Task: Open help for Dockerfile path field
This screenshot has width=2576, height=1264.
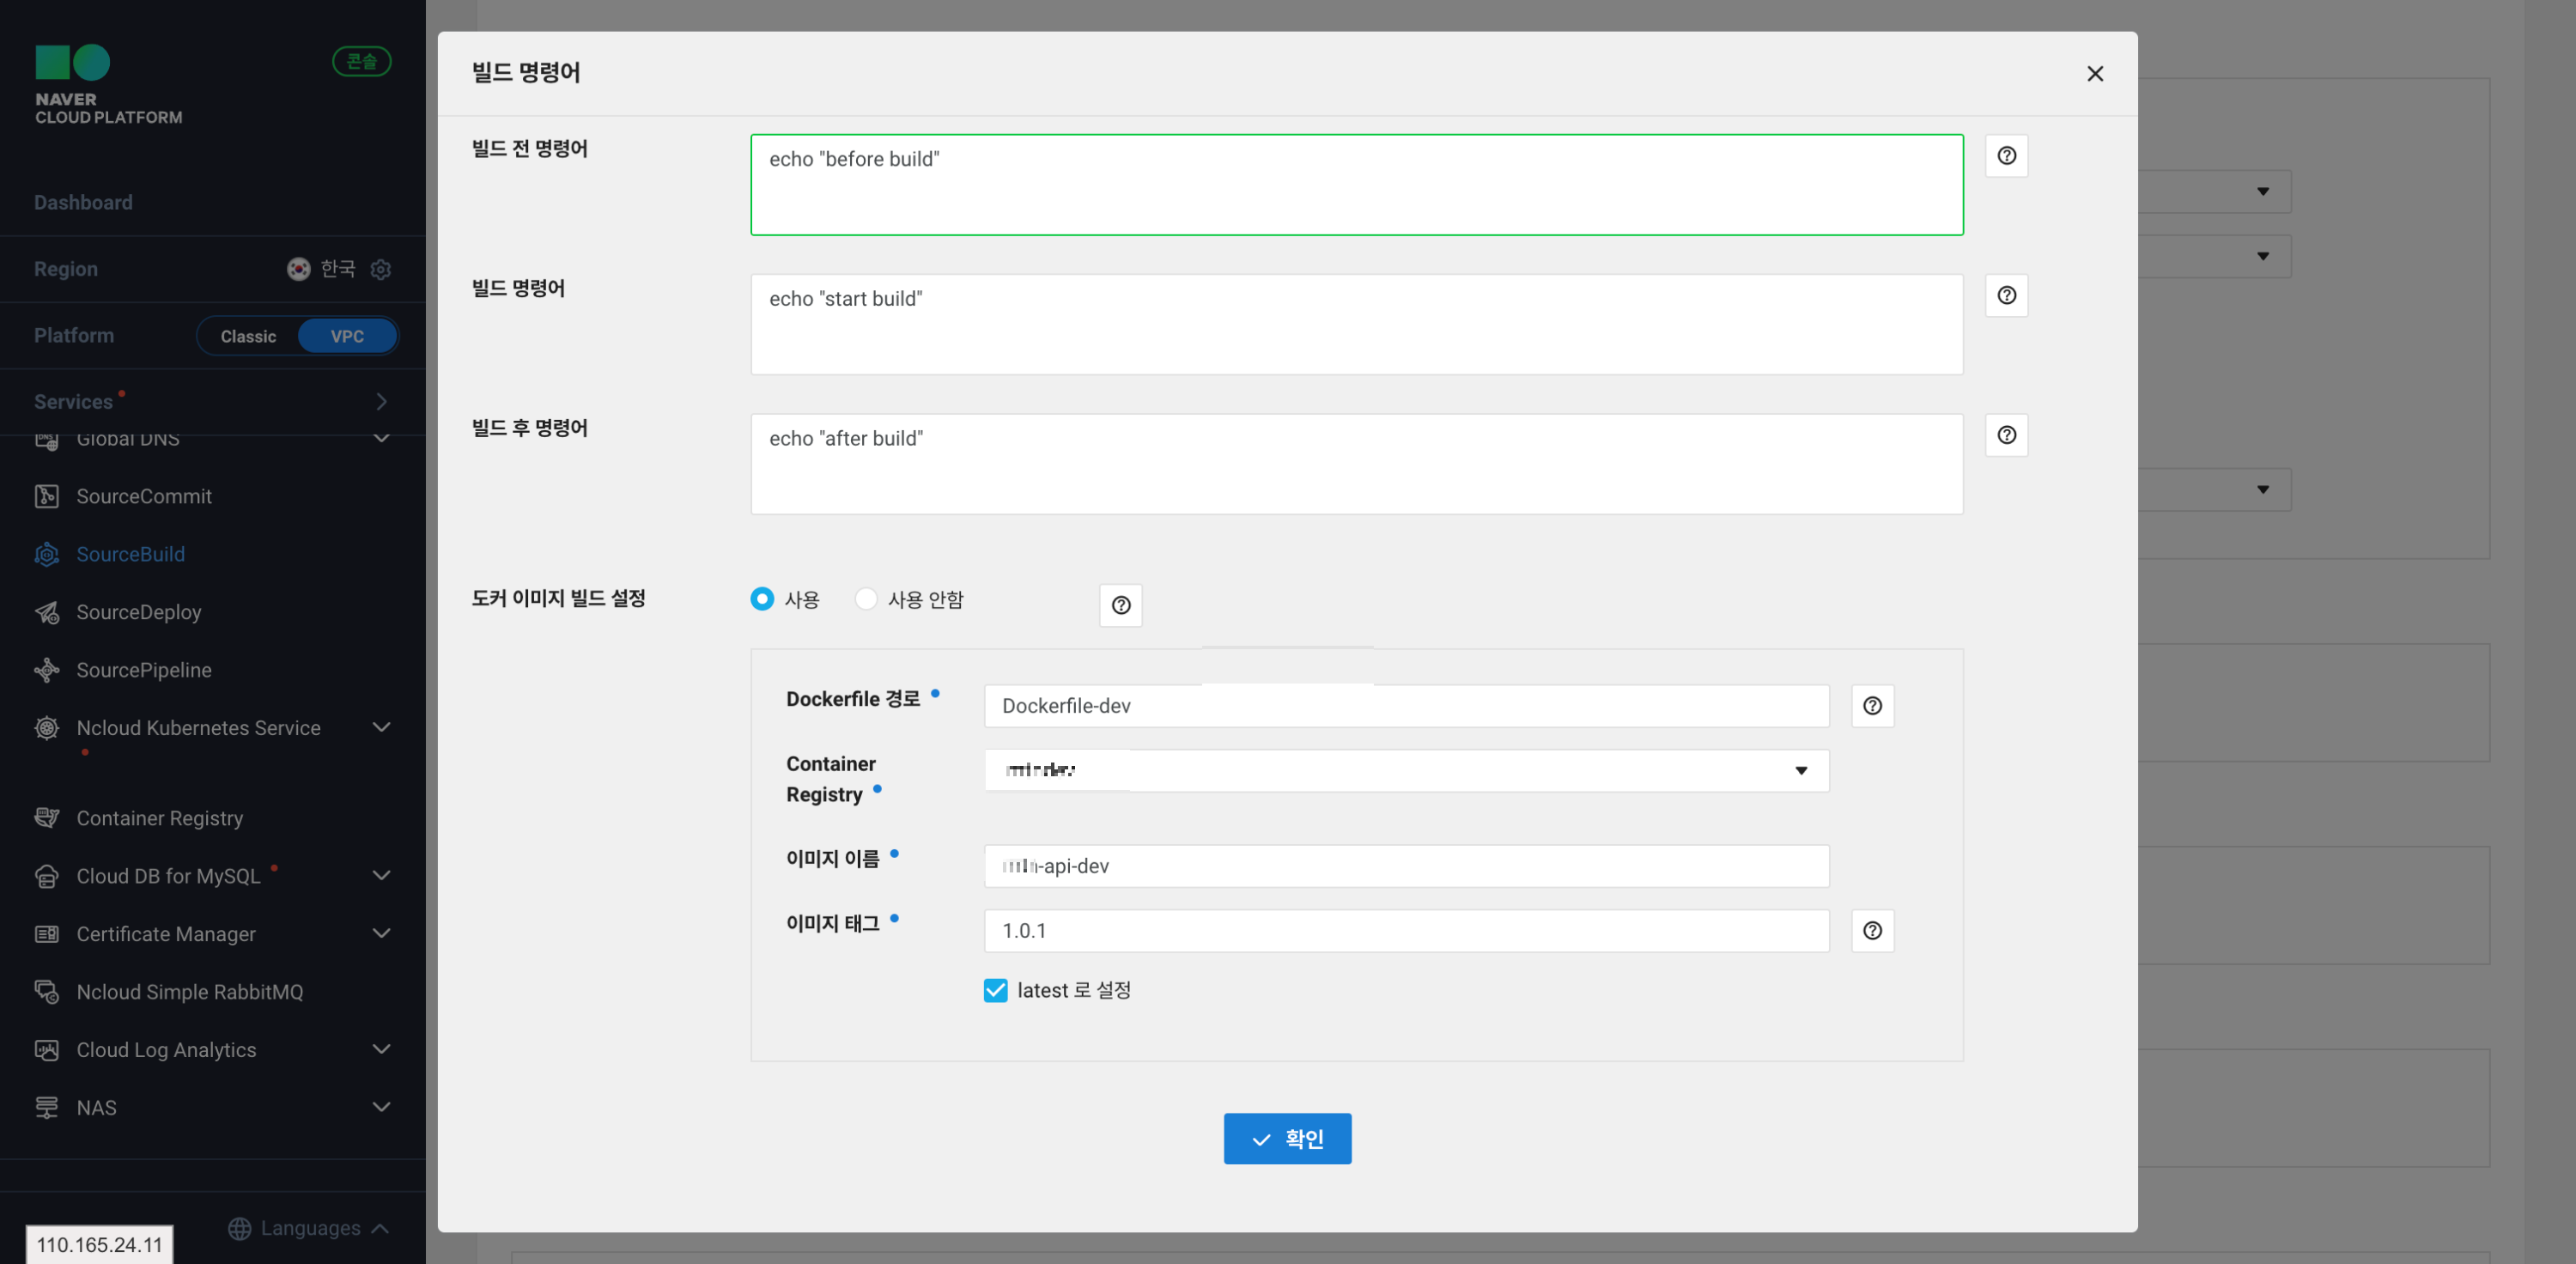Action: [x=1872, y=706]
